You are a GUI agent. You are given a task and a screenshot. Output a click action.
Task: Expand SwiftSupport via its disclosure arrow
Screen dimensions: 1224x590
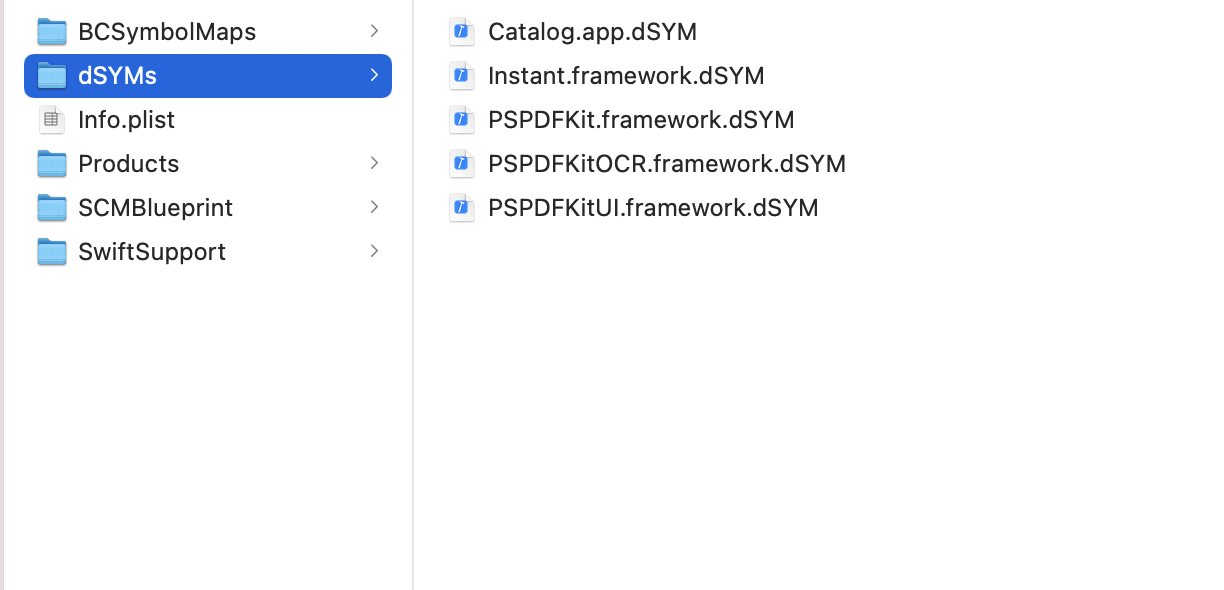374,251
